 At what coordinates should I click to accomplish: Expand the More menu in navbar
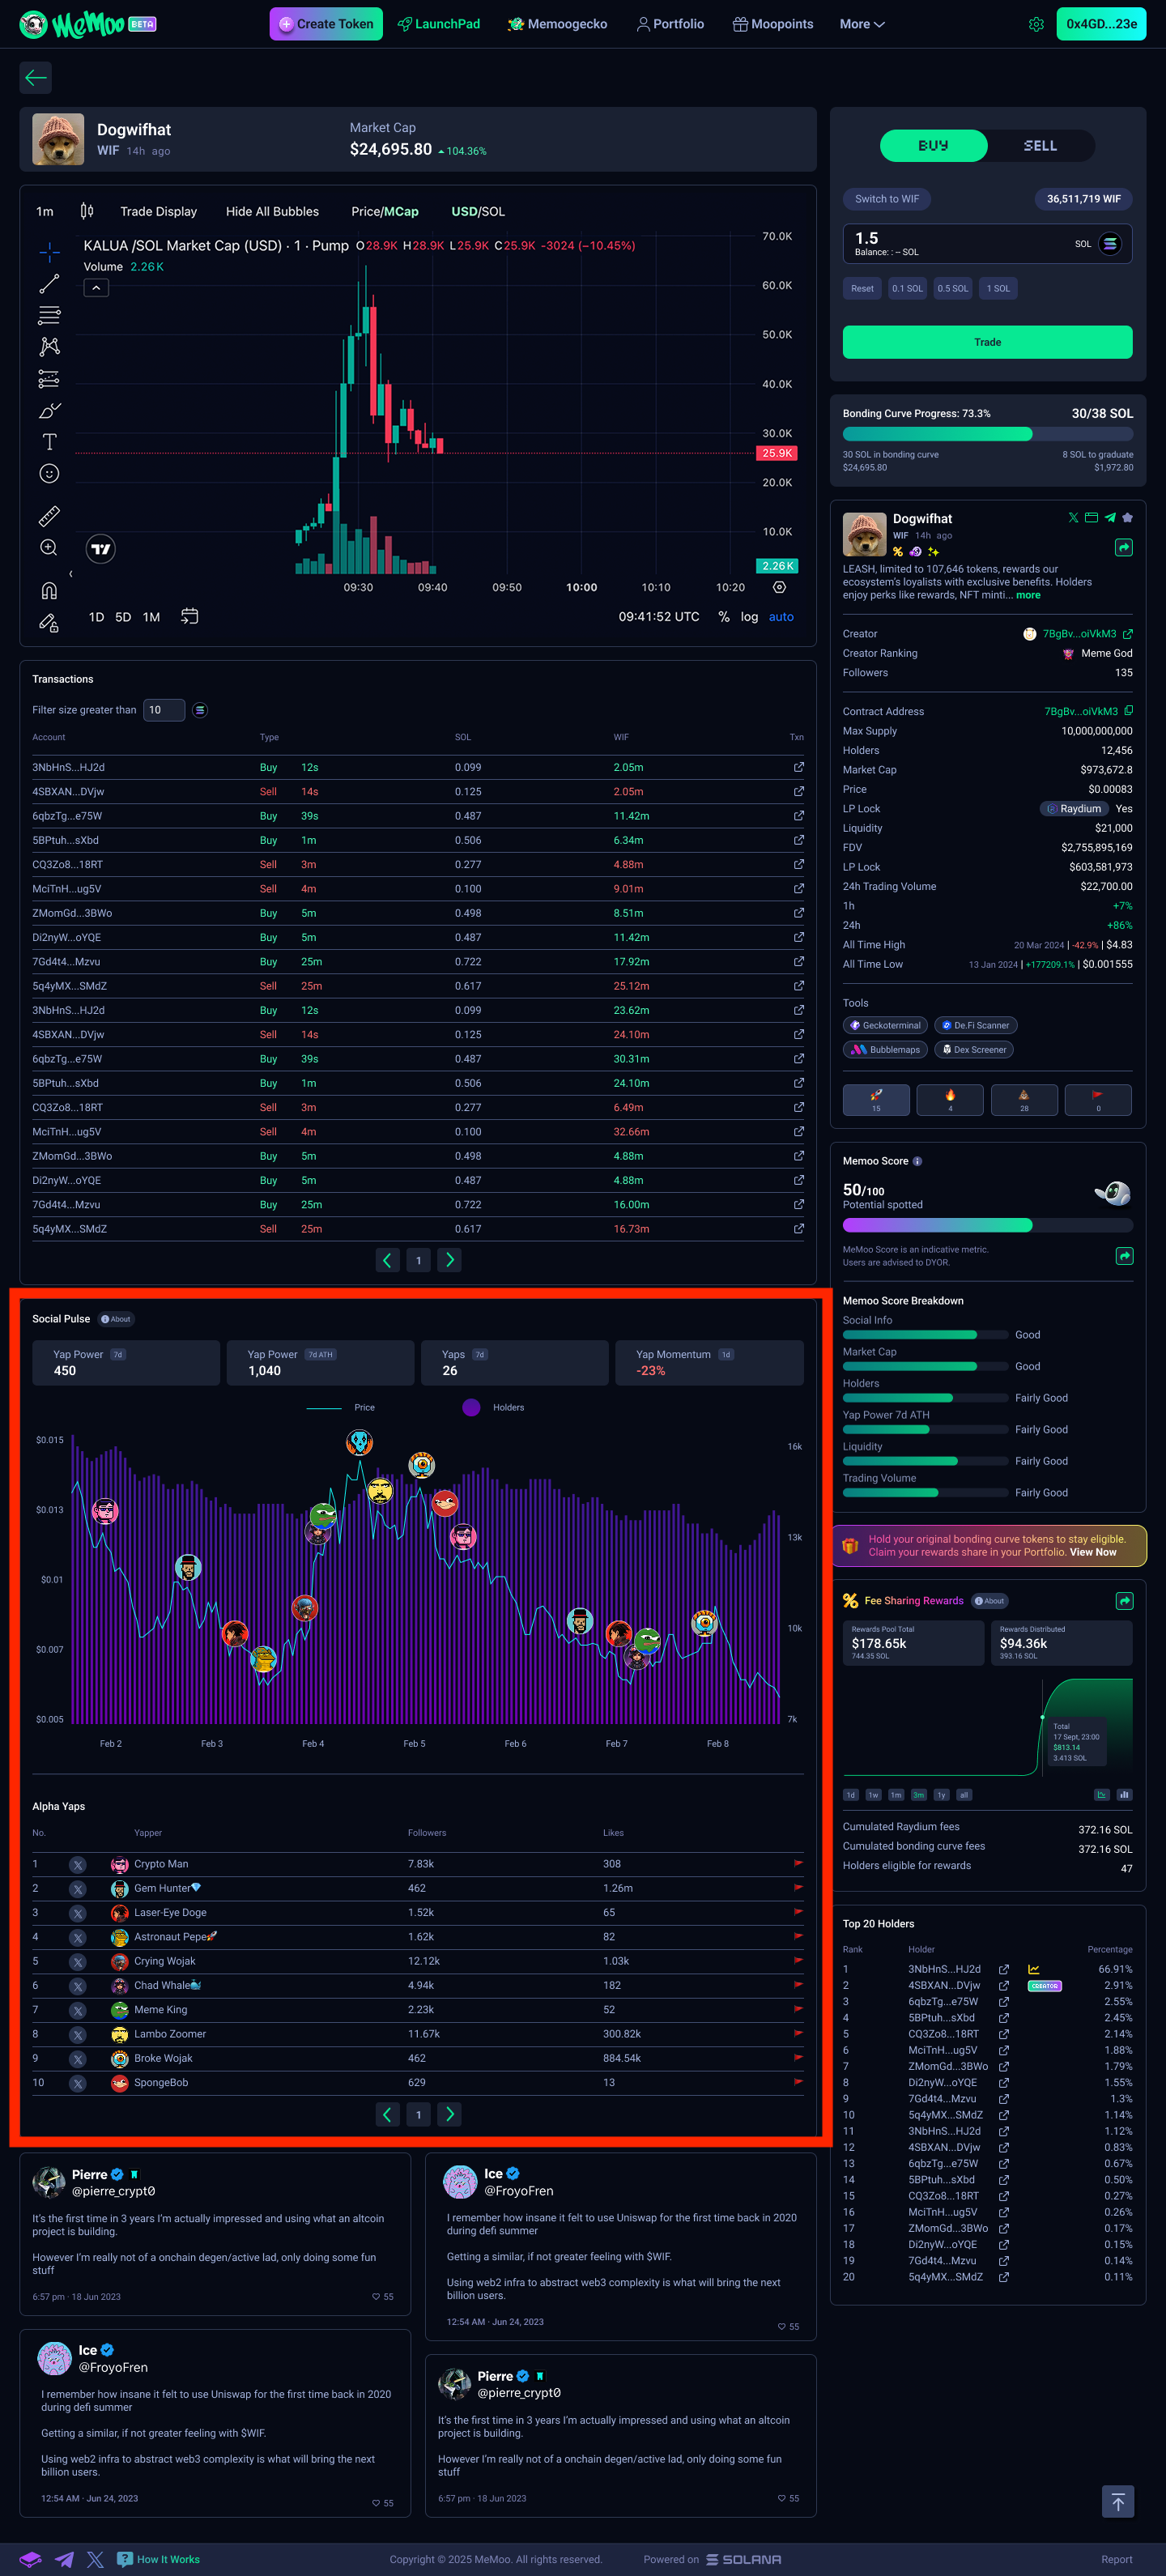(861, 24)
